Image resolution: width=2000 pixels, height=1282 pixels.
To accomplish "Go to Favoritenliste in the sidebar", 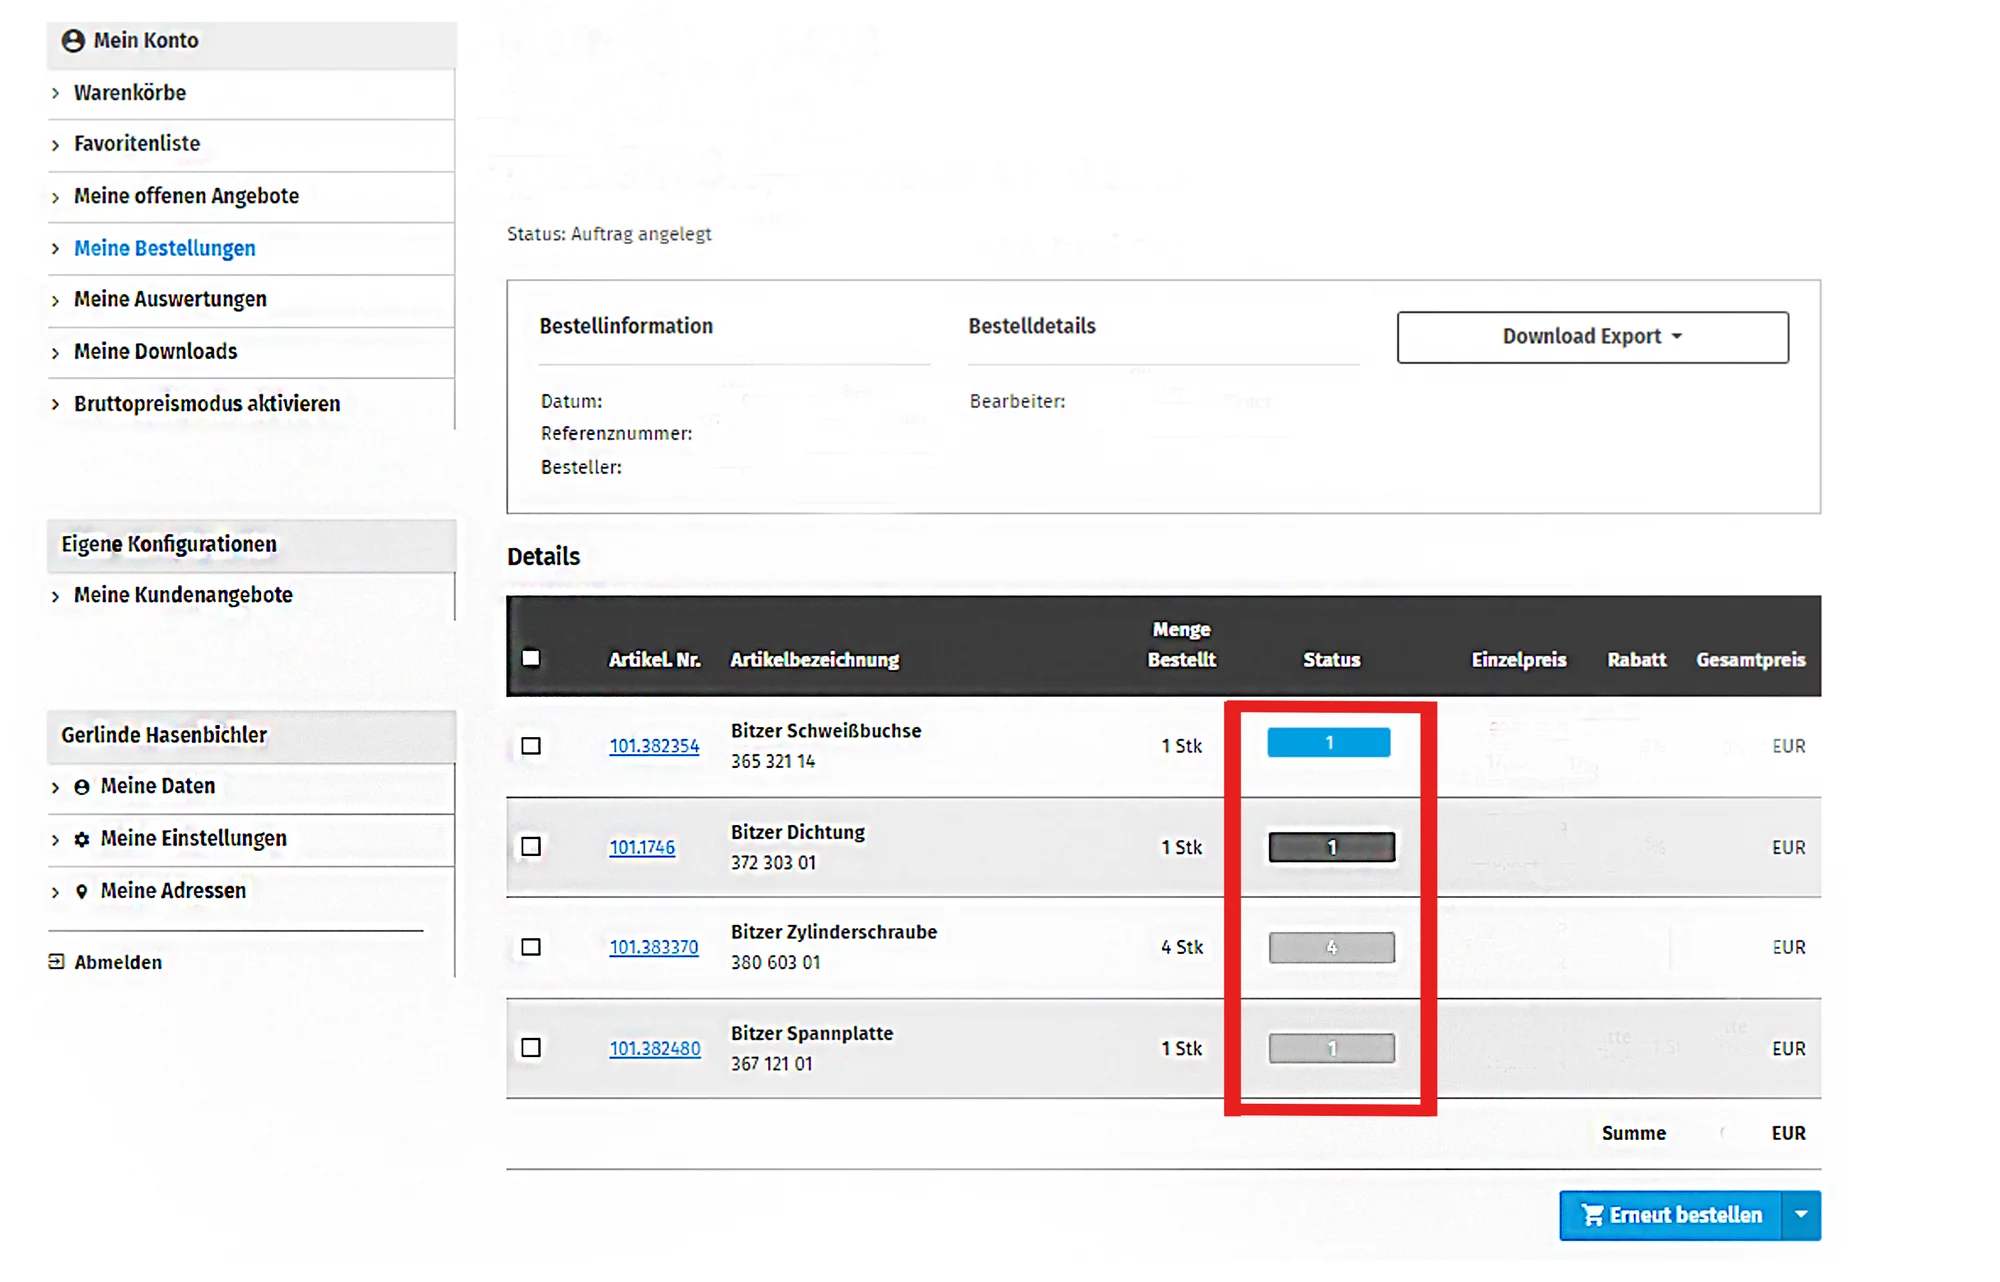I will [x=137, y=144].
